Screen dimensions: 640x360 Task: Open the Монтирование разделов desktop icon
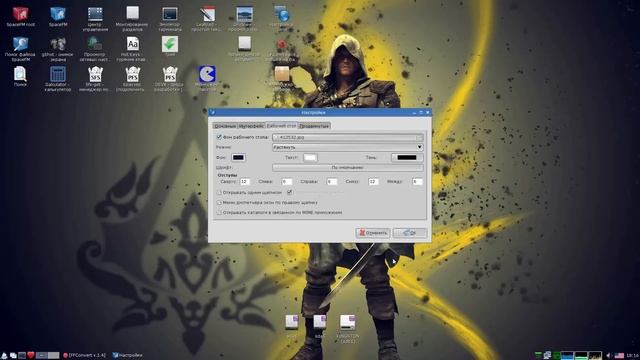[132, 13]
